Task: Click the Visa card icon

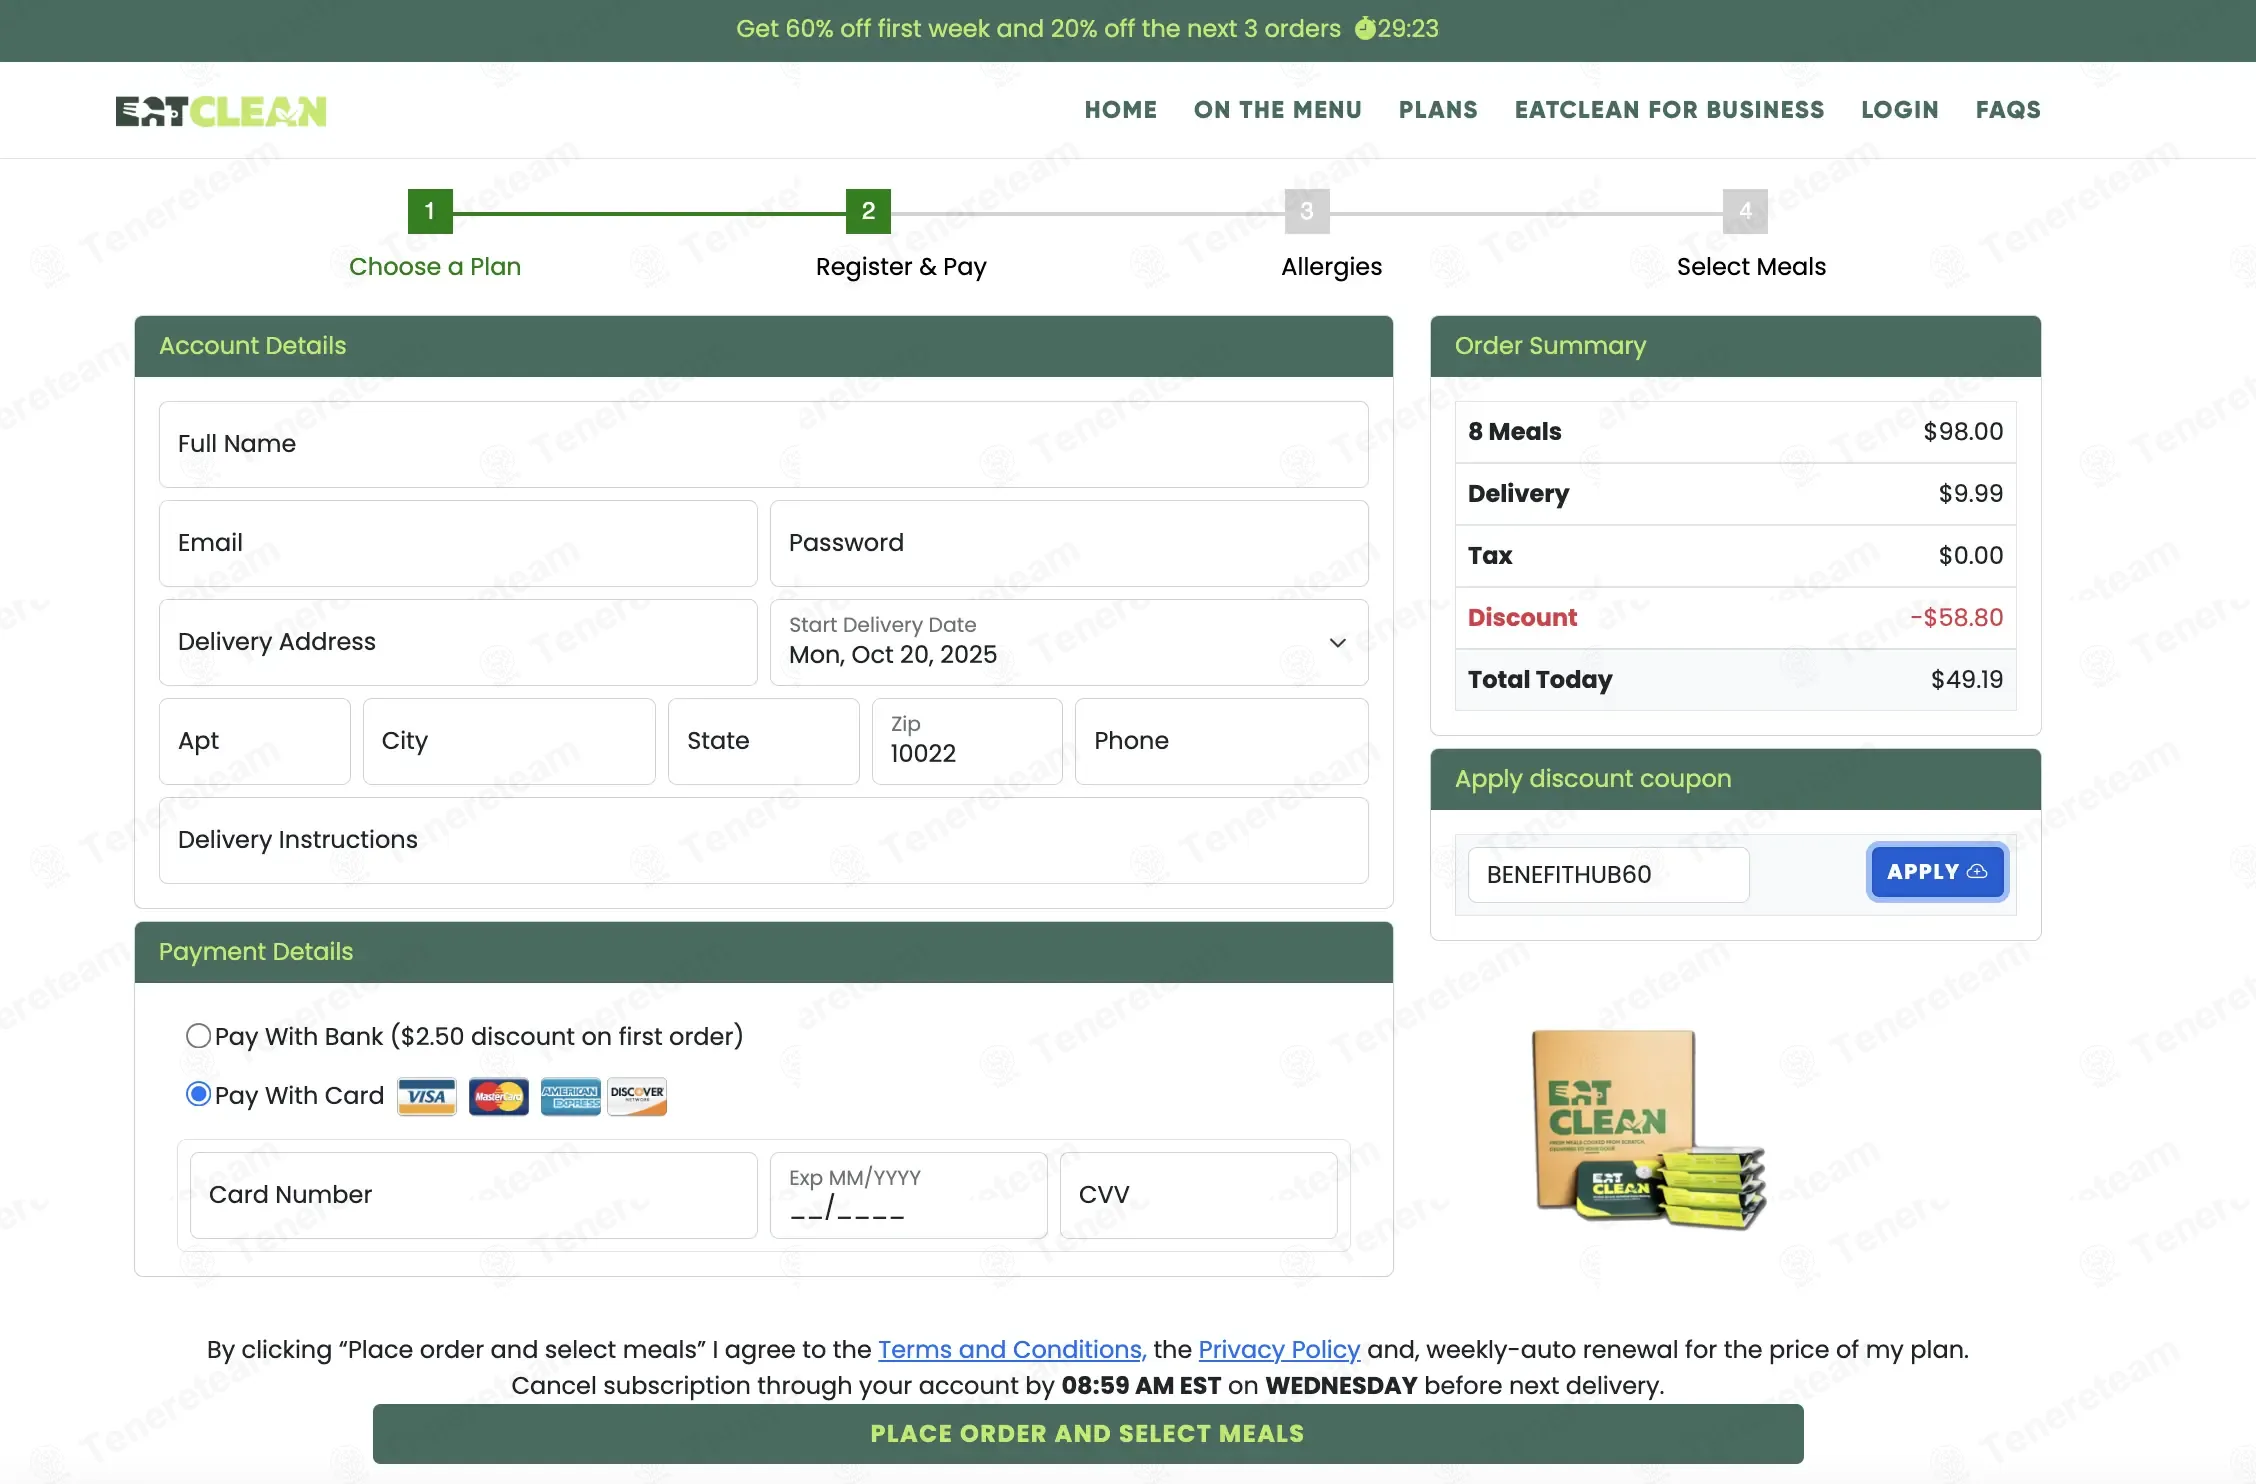Action: (427, 1096)
